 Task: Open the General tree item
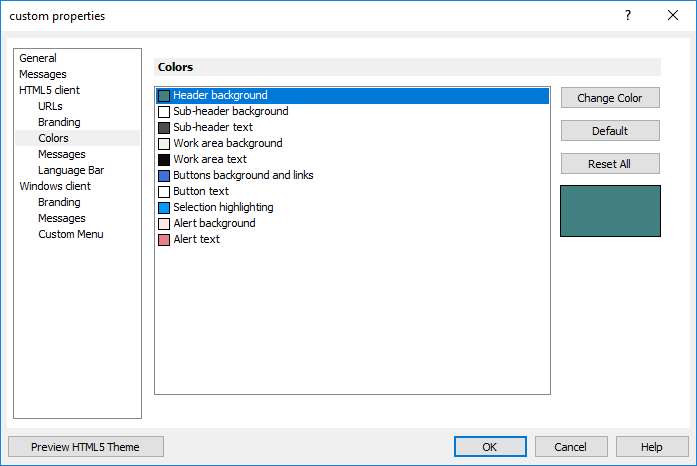pyautogui.click(x=38, y=58)
